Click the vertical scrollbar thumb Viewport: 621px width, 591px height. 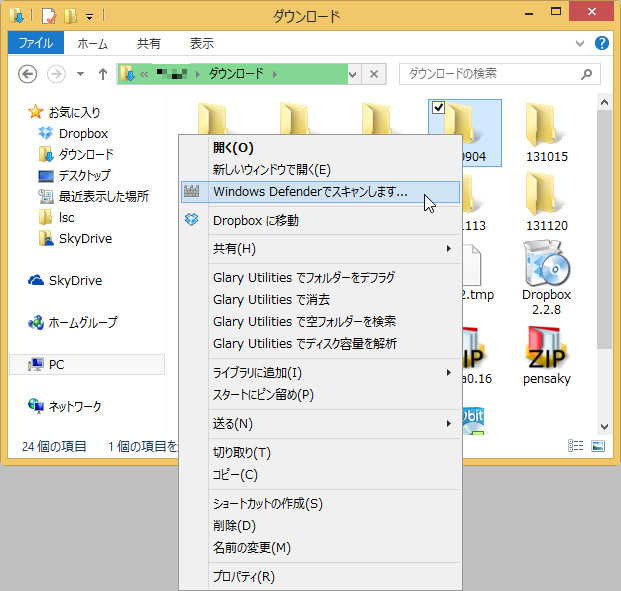coord(604,230)
